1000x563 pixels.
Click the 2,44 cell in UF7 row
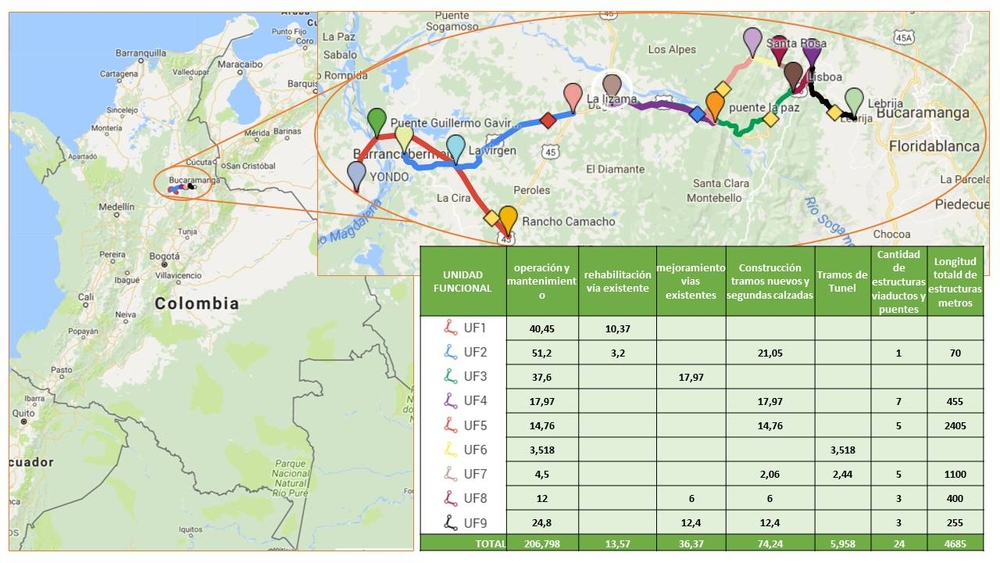click(842, 474)
